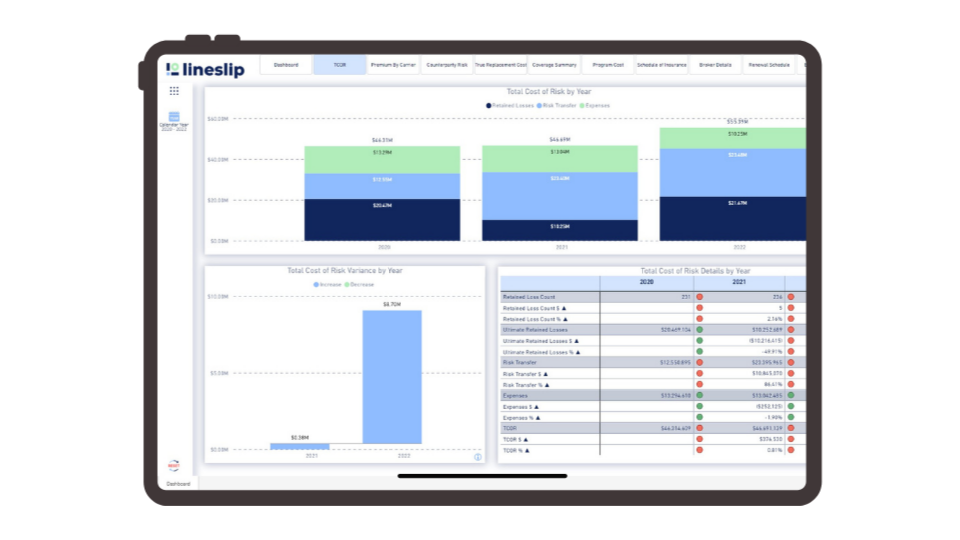
Task: Click the 2021 column header in details table
Action: [739, 282]
